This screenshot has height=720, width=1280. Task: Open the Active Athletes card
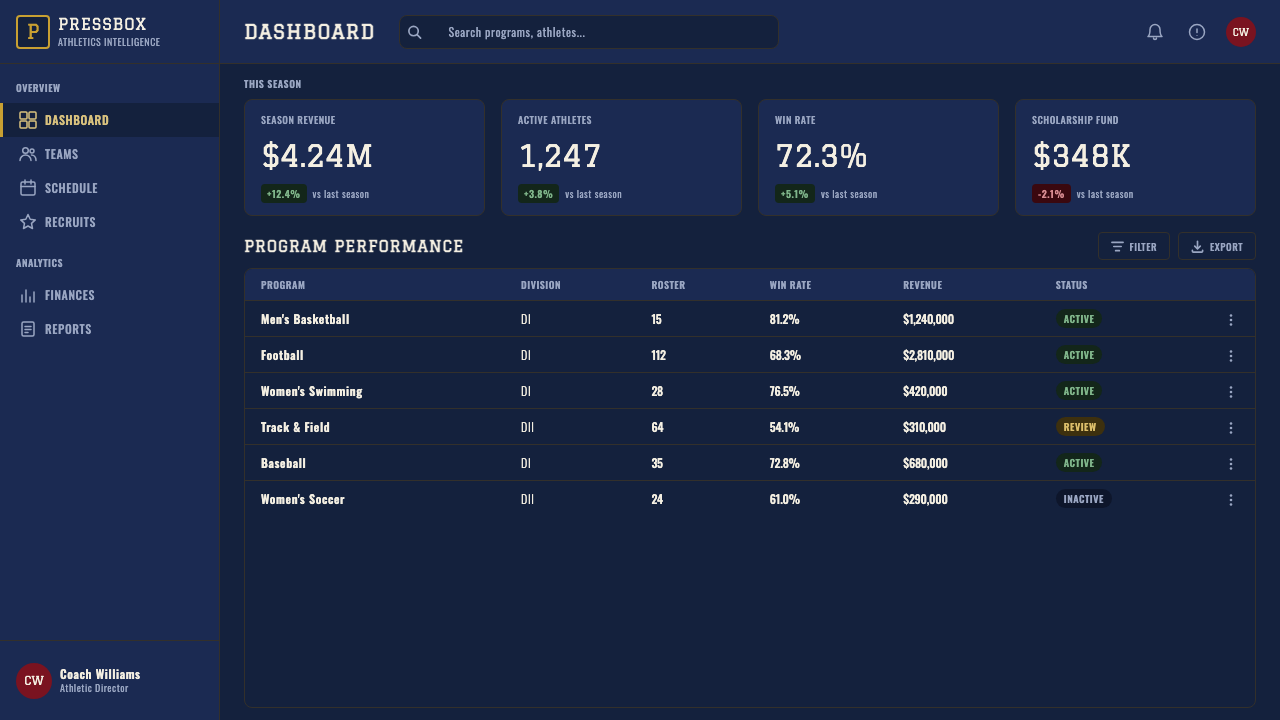(x=622, y=157)
